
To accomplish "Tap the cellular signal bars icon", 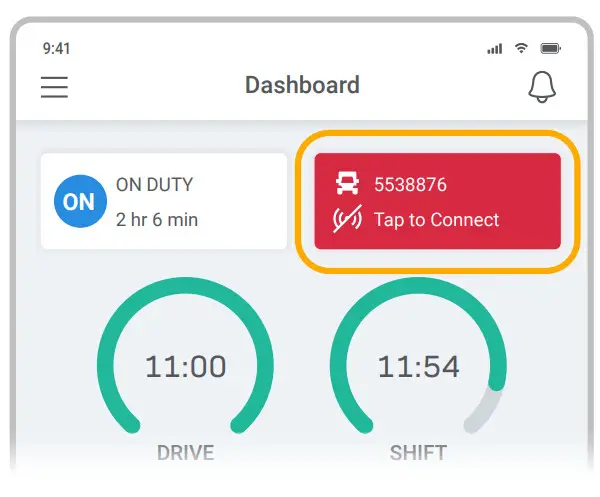I will coord(494,48).
